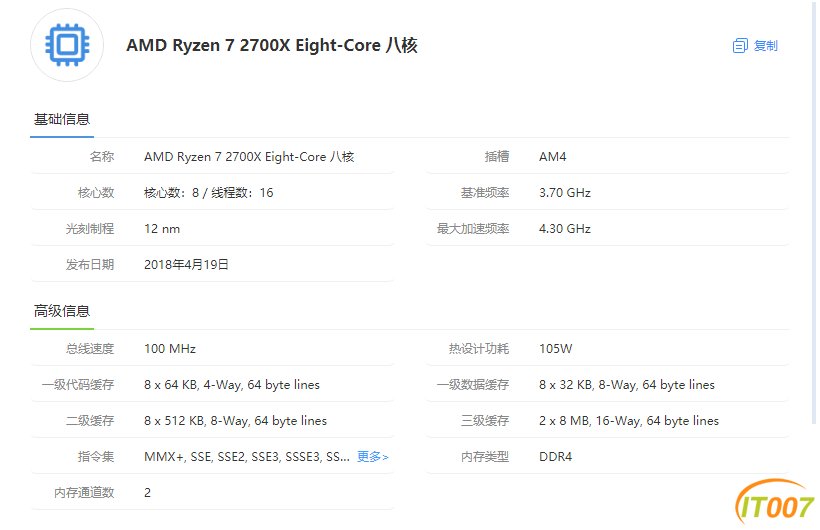The height and width of the screenshot is (530, 820).
Task: Click the base frequency 3.70 GHz
Action: 565,193
